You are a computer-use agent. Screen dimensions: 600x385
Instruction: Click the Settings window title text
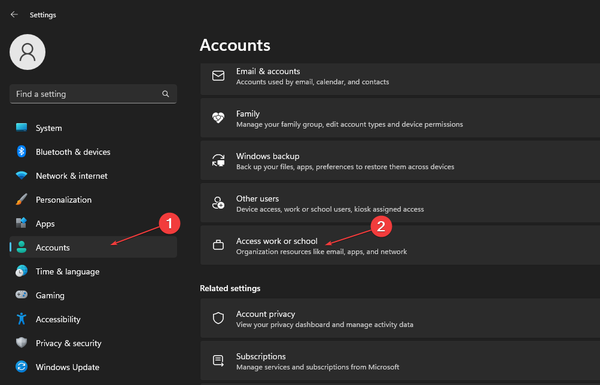pos(43,15)
